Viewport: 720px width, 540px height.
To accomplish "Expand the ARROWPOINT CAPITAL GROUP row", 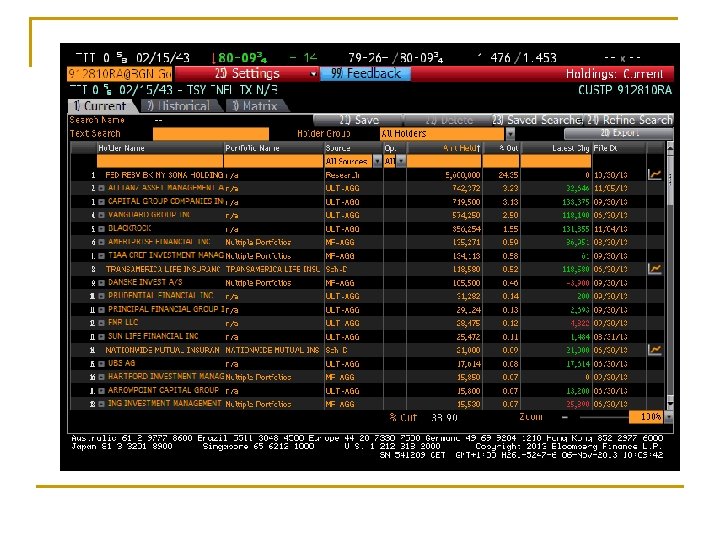I will (101, 391).
